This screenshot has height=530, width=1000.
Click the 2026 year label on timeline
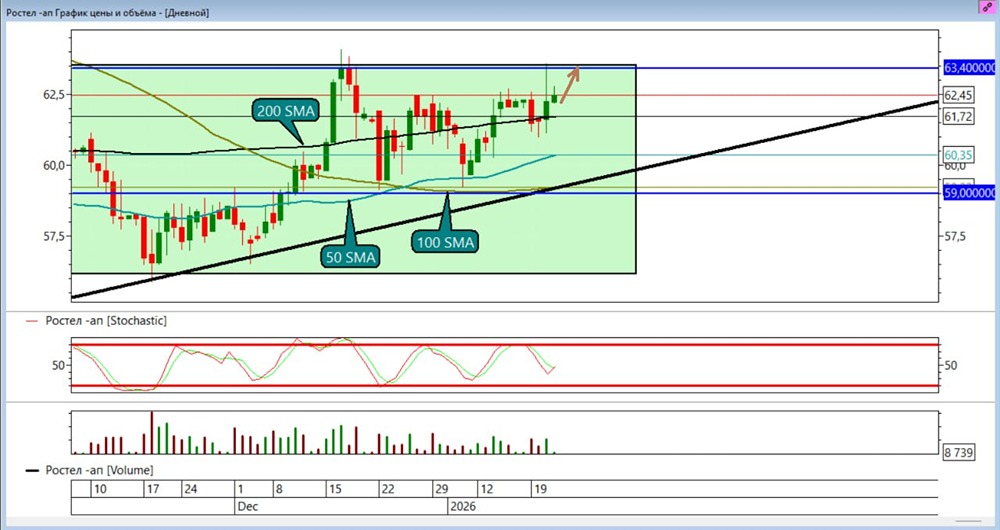tap(463, 506)
